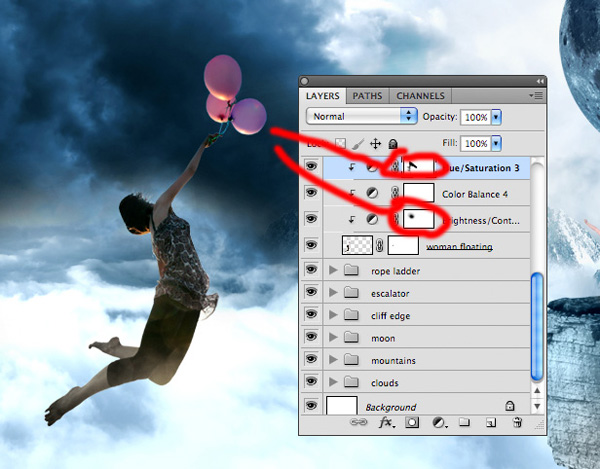Select Brightness/Contrast adjustment icon

click(372, 219)
